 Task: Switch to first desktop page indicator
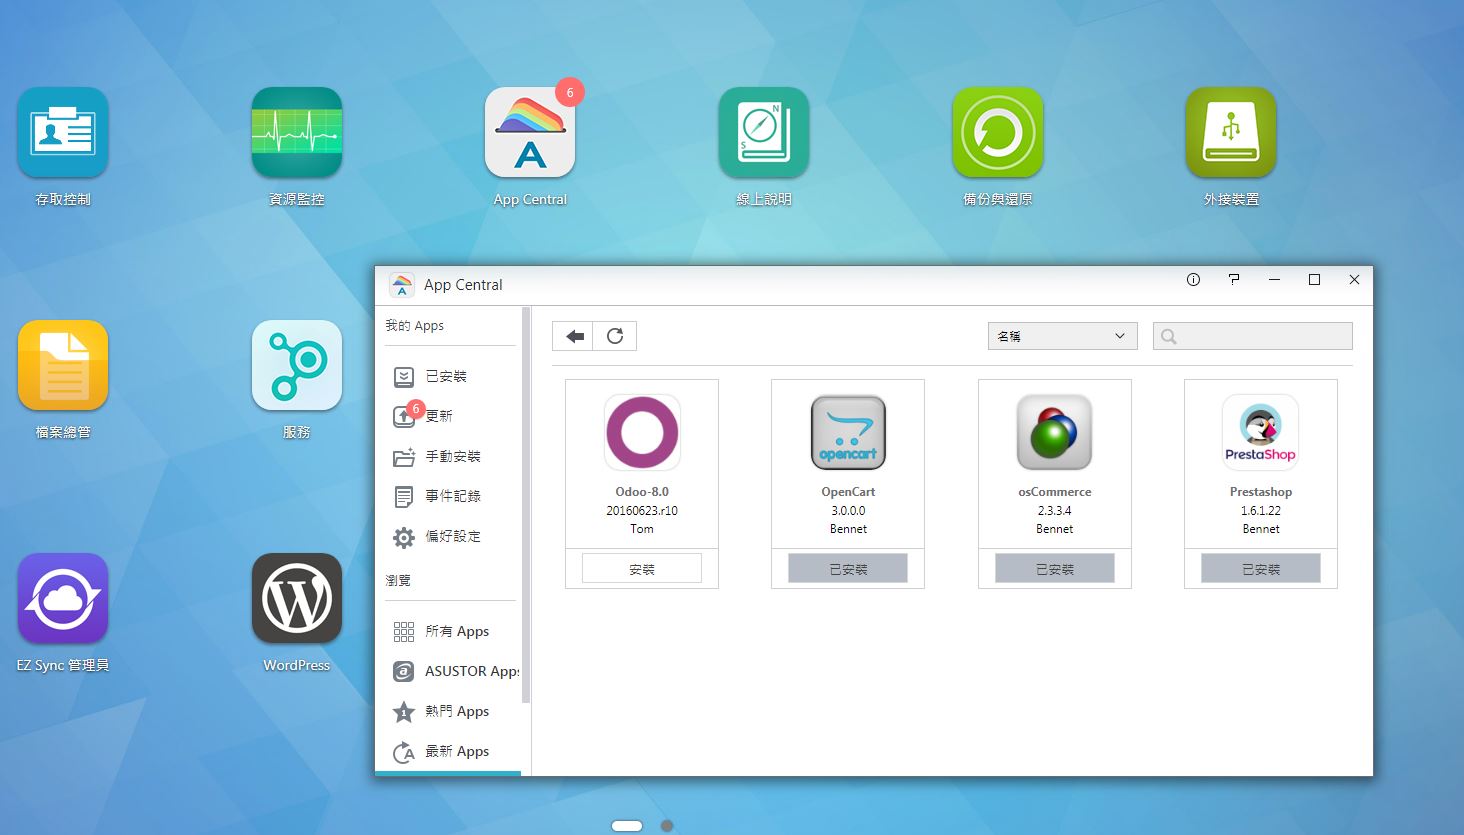tap(627, 825)
